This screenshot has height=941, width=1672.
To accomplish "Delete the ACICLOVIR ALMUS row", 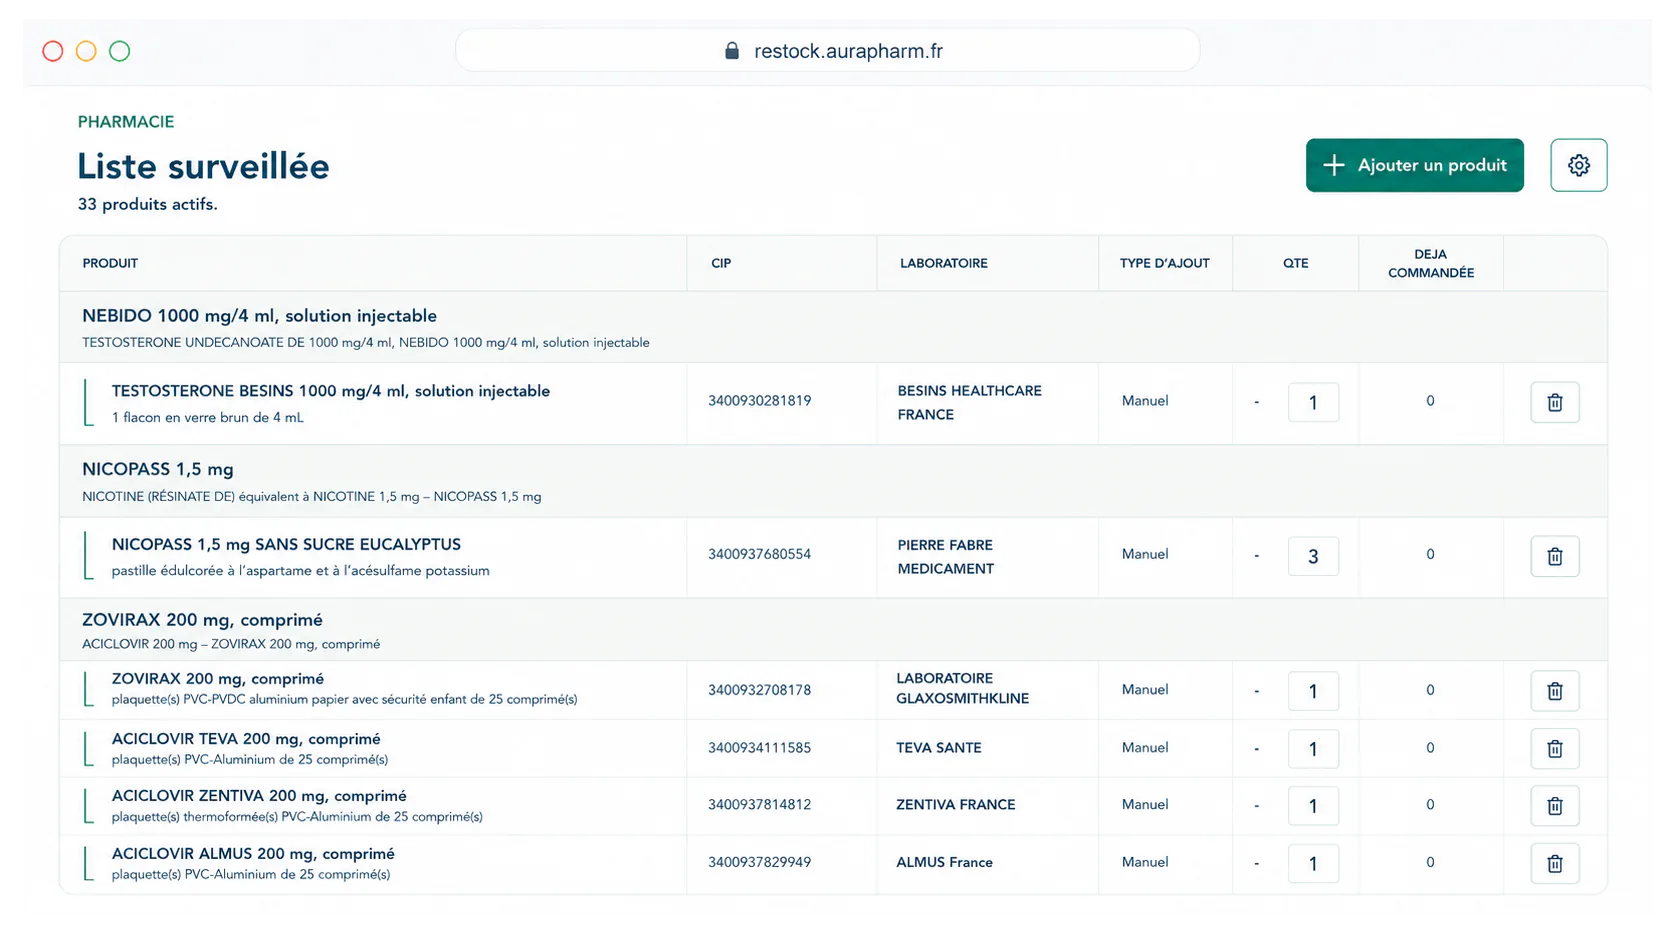I will tap(1554, 864).
